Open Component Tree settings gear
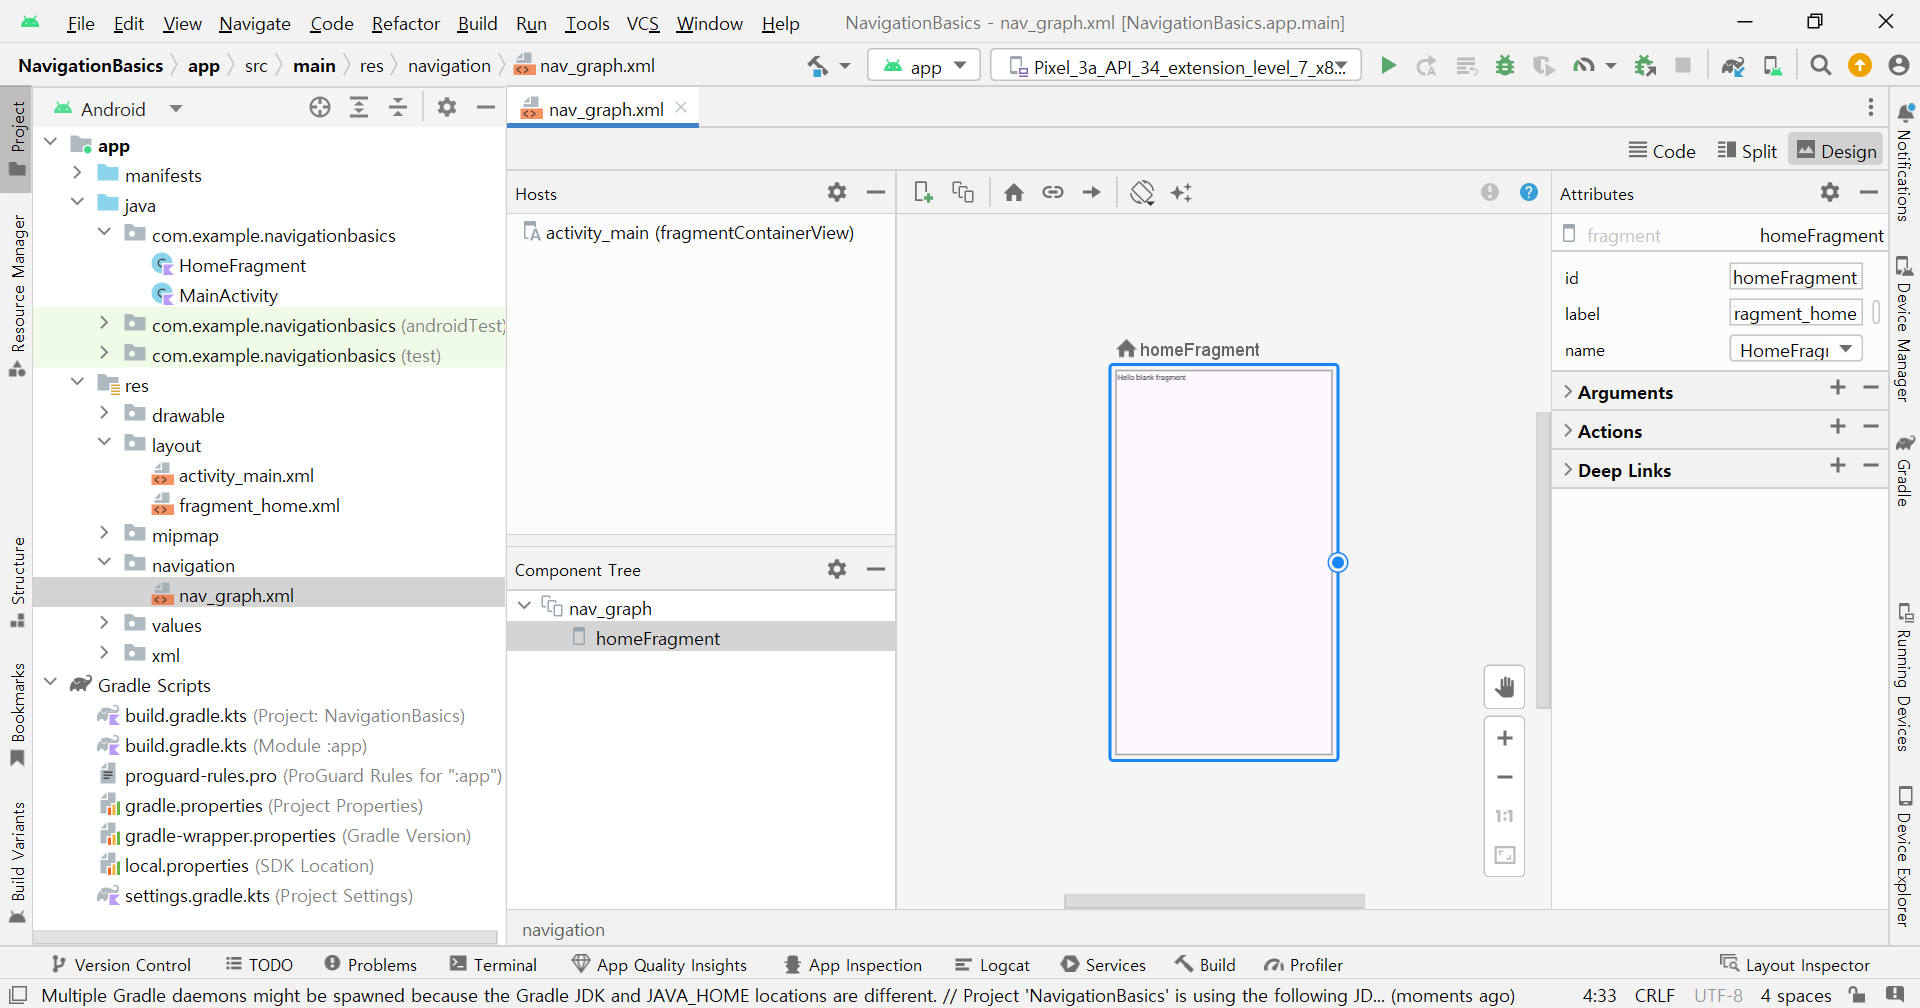 tap(837, 569)
